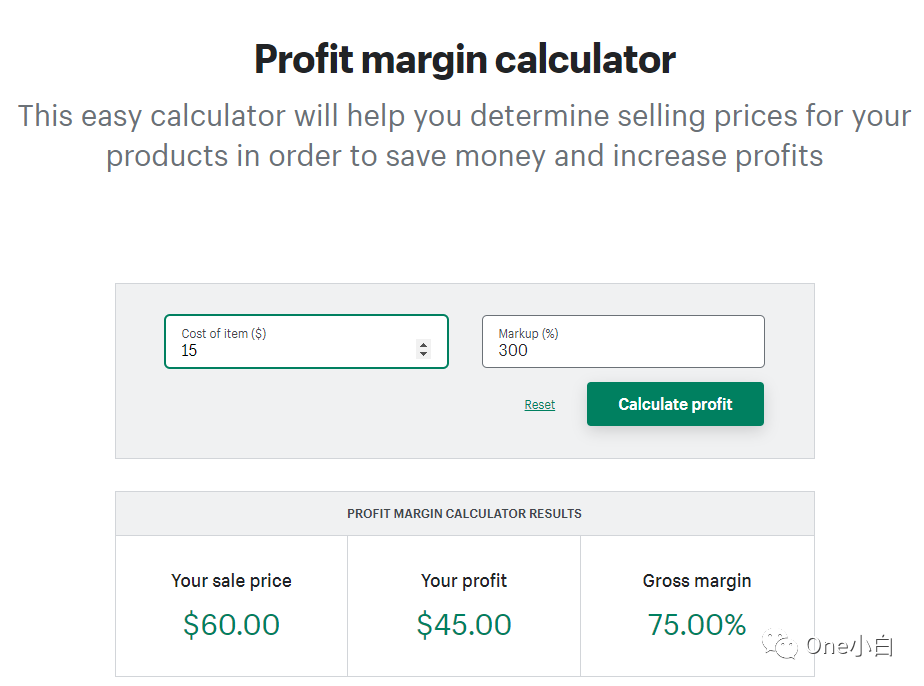Click the "Gross margin" label
924x686 pixels.
[x=697, y=581]
